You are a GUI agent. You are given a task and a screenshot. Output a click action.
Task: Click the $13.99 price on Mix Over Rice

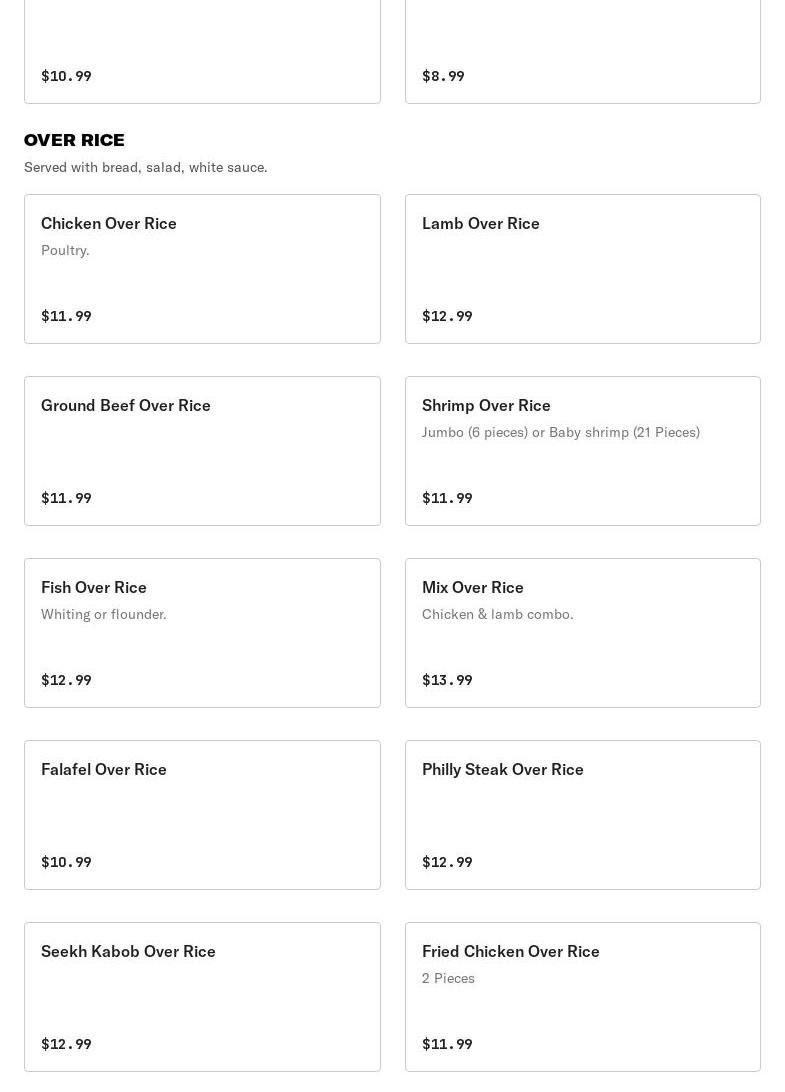(x=447, y=680)
